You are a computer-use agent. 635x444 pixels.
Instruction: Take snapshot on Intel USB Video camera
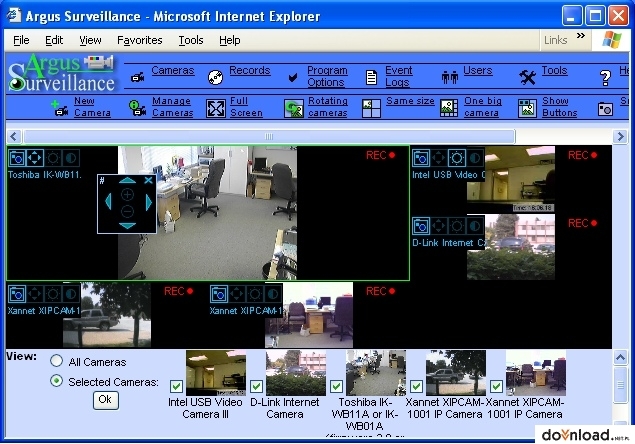[x=421, y=158]
